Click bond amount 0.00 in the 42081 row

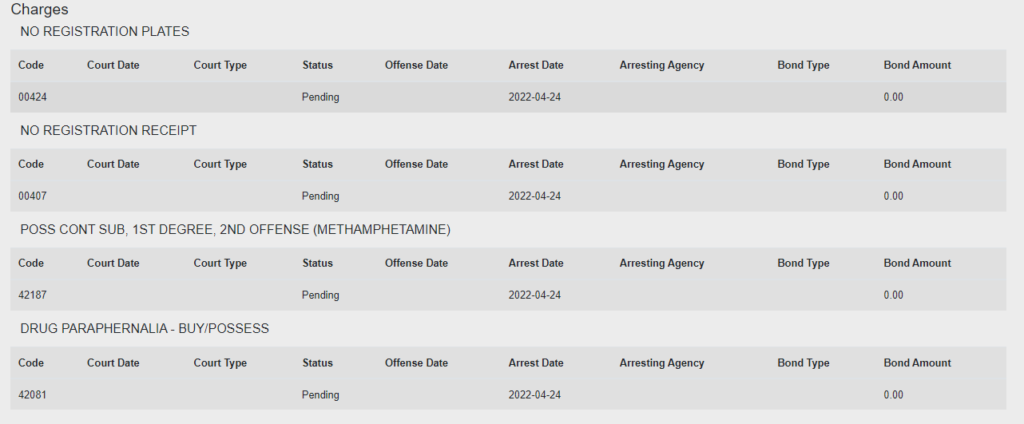(893, 395)
